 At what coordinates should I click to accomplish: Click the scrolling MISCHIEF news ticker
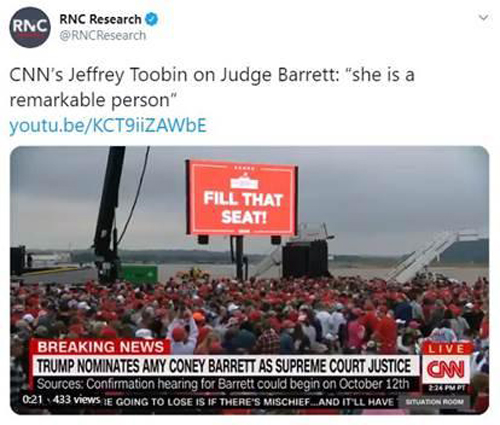coord(249,402)
